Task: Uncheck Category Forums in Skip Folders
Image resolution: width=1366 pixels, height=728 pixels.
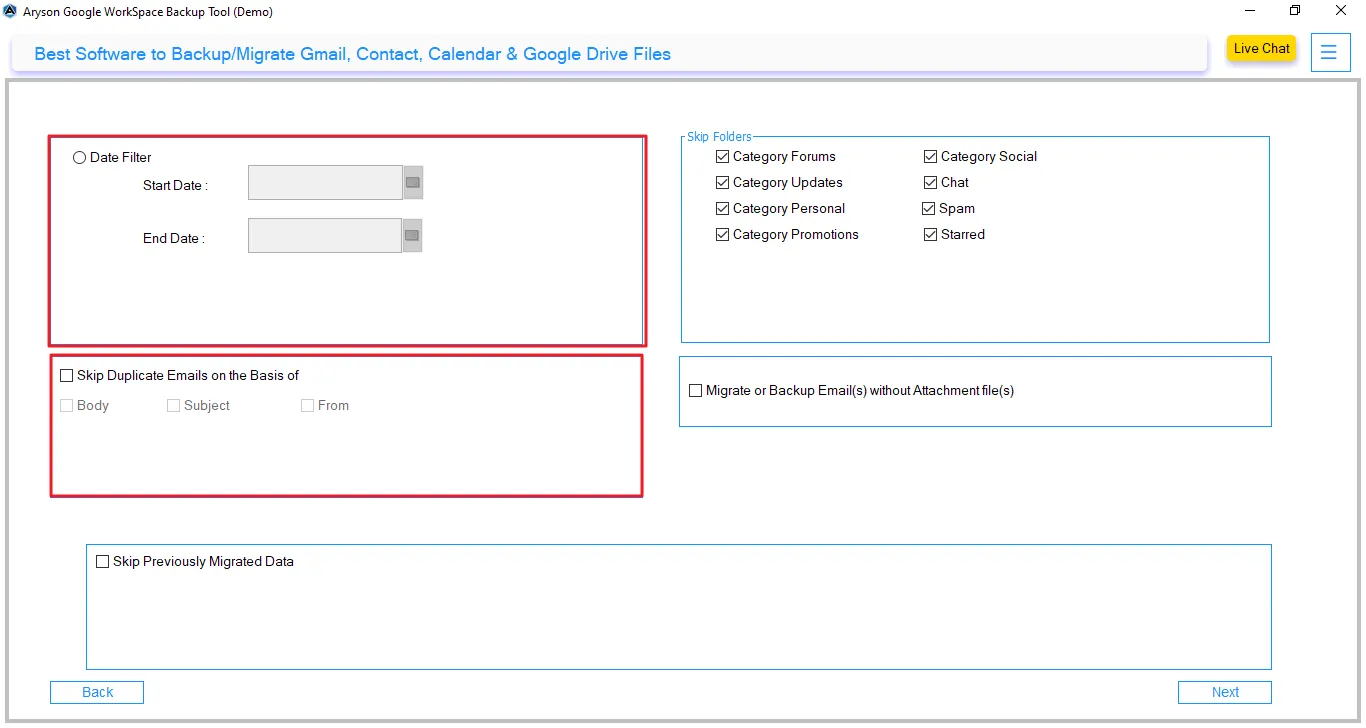Action: (722, 156)
